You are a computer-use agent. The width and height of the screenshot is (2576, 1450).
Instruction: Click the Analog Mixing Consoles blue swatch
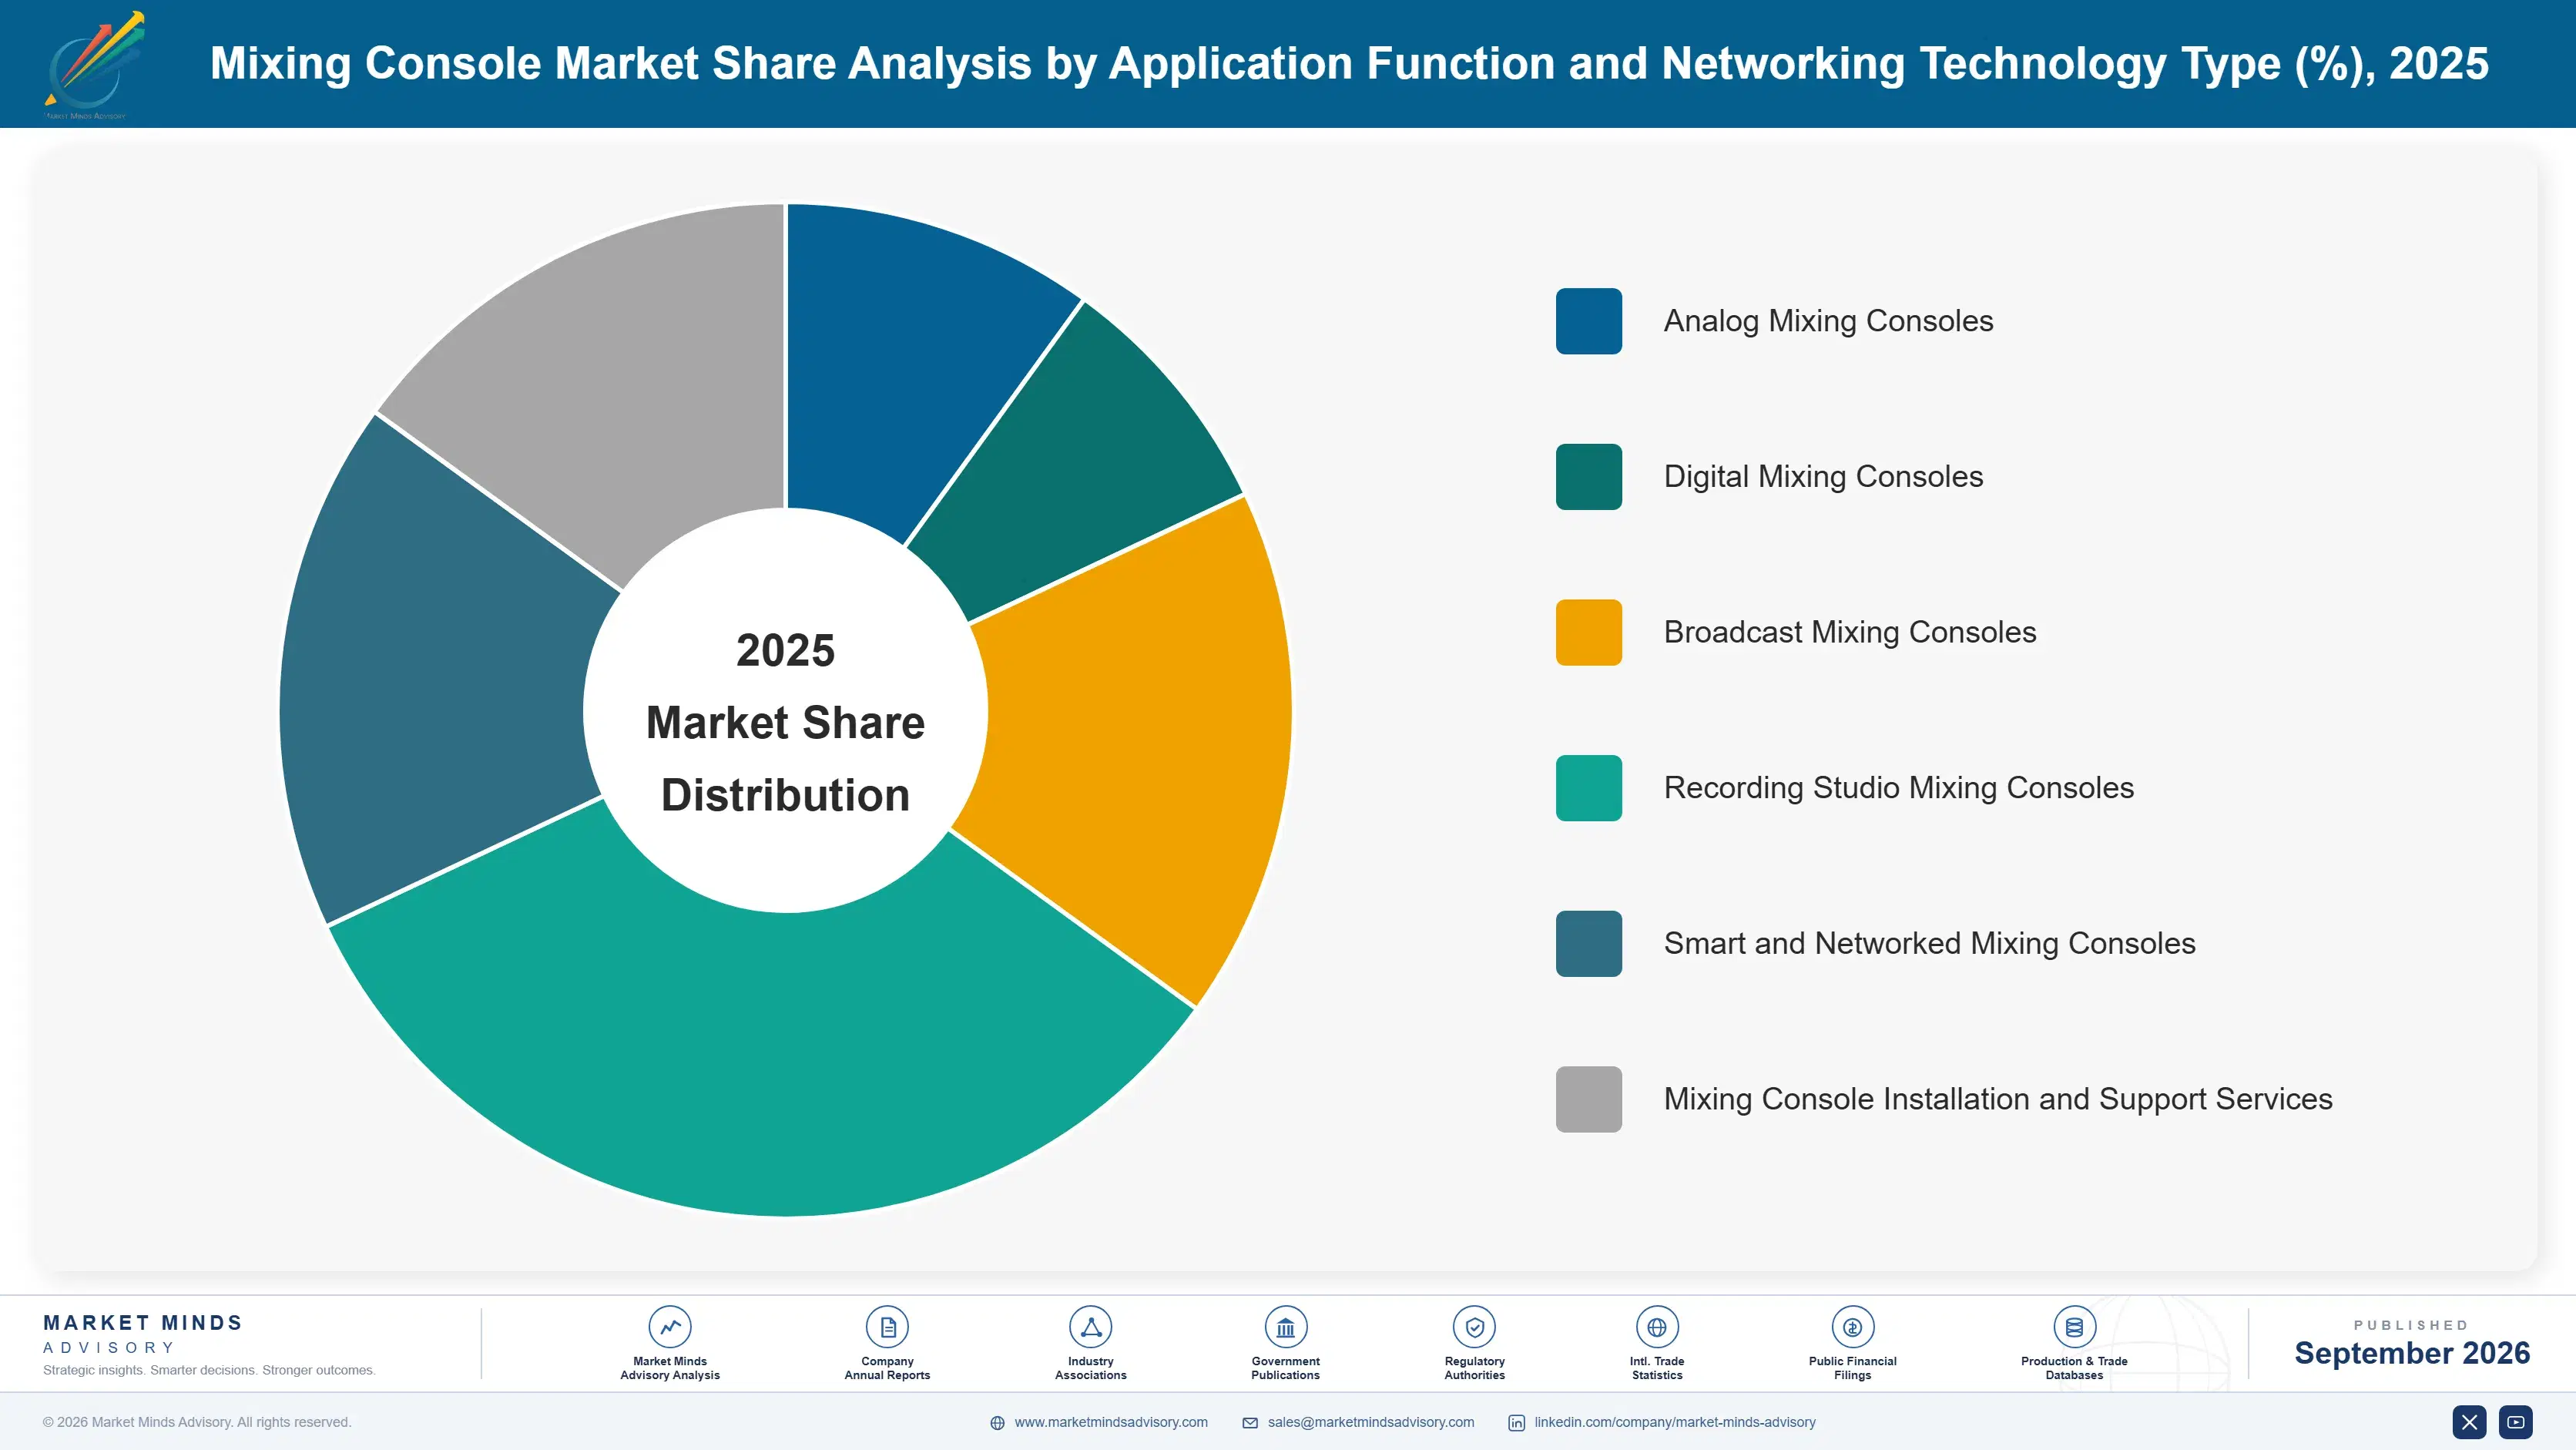(x=1588, y=321)
